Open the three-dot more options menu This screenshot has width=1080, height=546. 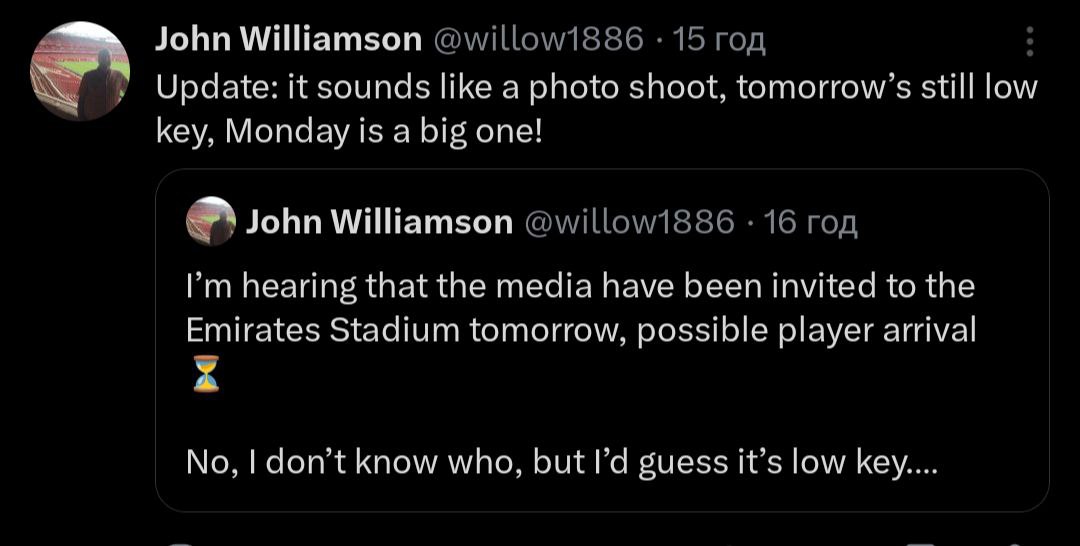coord(1030,42)
